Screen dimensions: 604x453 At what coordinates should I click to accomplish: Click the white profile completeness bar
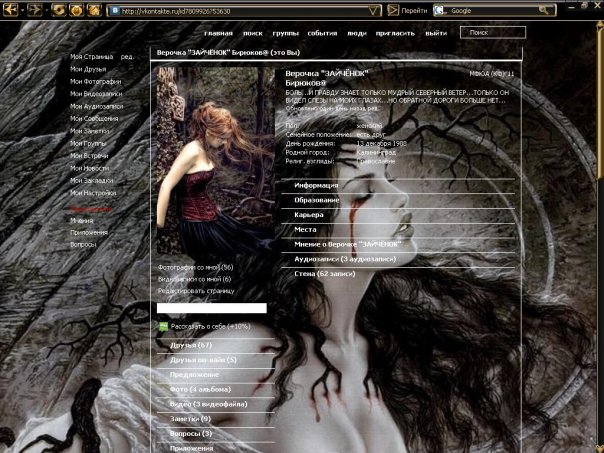211,308
